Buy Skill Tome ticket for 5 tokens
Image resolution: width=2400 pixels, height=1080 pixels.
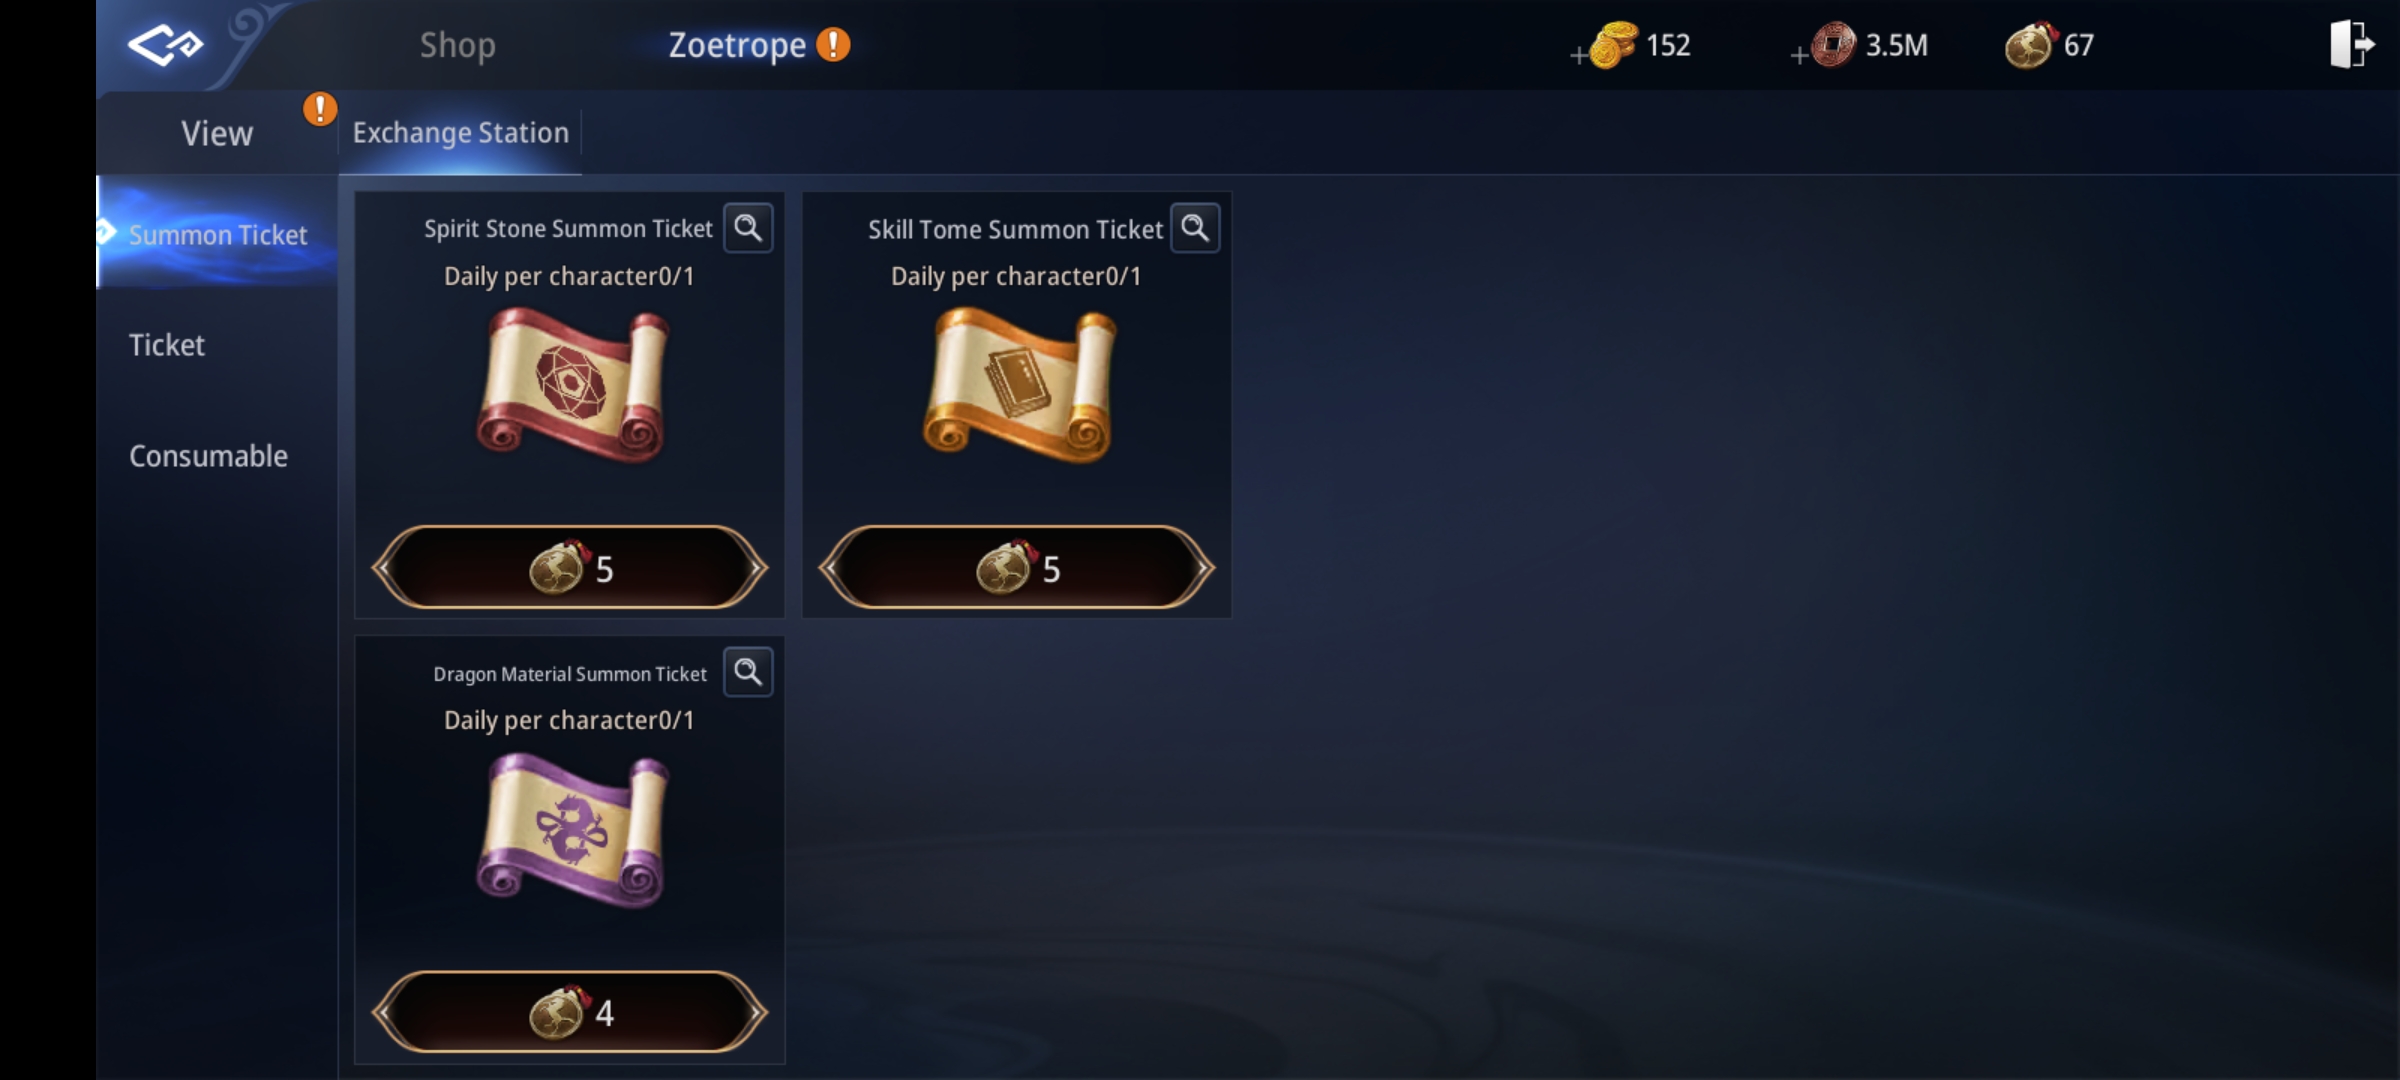[1017, 567]
